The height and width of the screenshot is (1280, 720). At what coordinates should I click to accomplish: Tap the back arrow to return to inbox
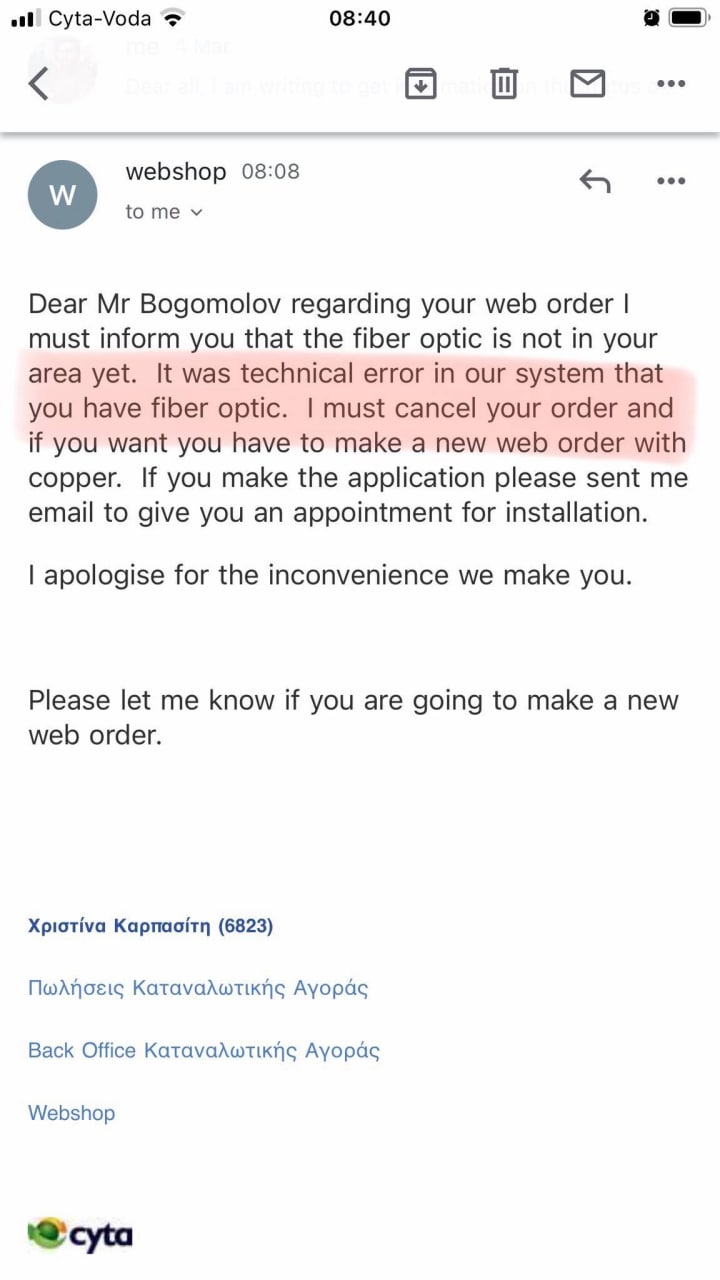click(x=39, y=84)
